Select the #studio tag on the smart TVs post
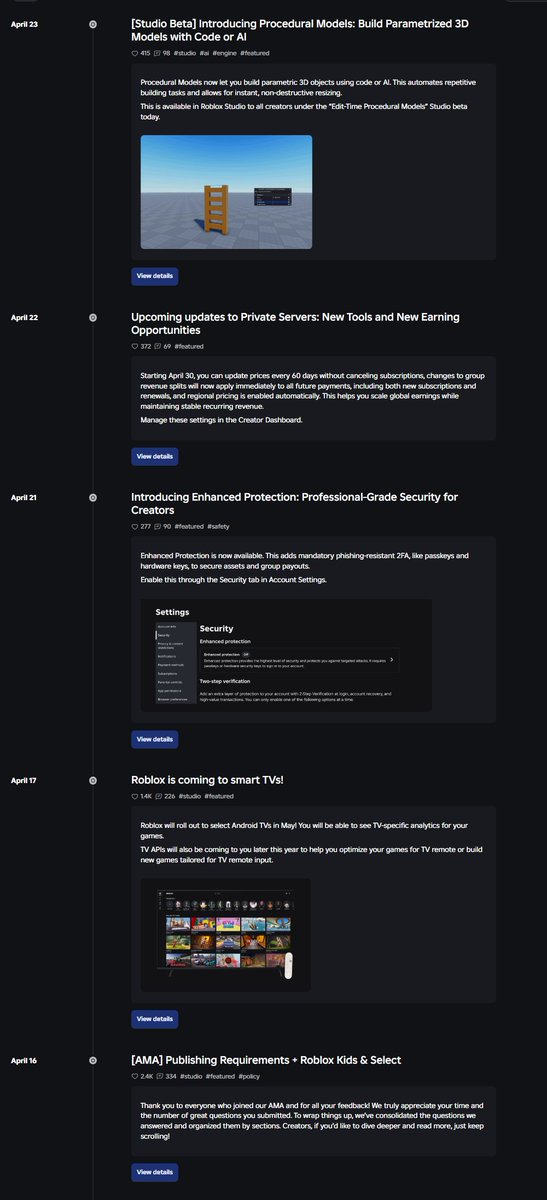 189,796
